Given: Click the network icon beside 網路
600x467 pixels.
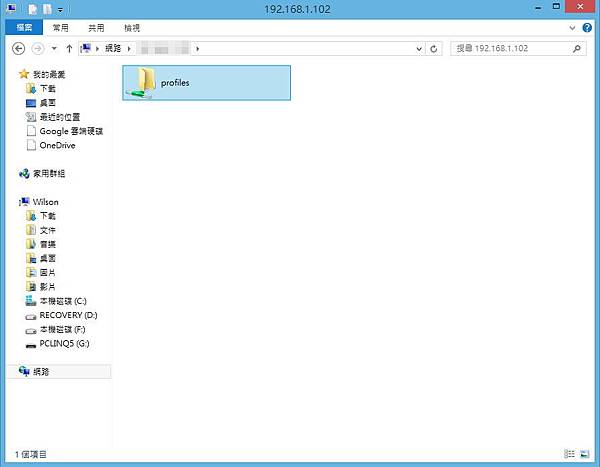Looking at the screenshot, I should click(x=24, y=371).
